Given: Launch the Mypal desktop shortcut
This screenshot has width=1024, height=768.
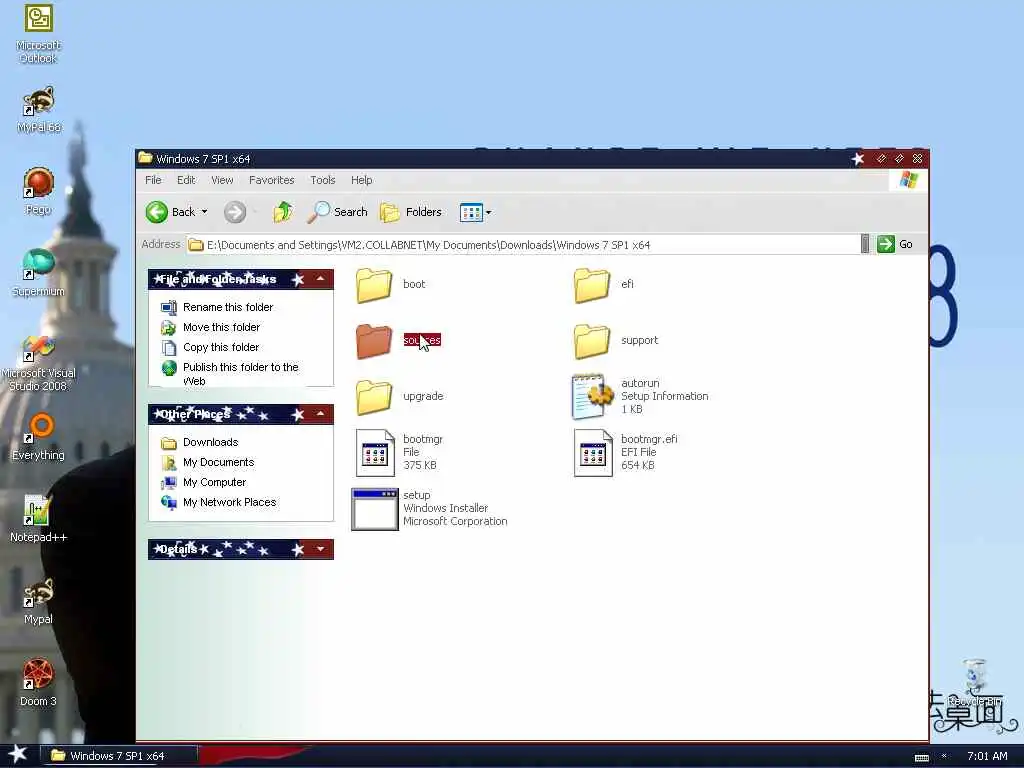Looking at the screenshot, I should (38, 601).
